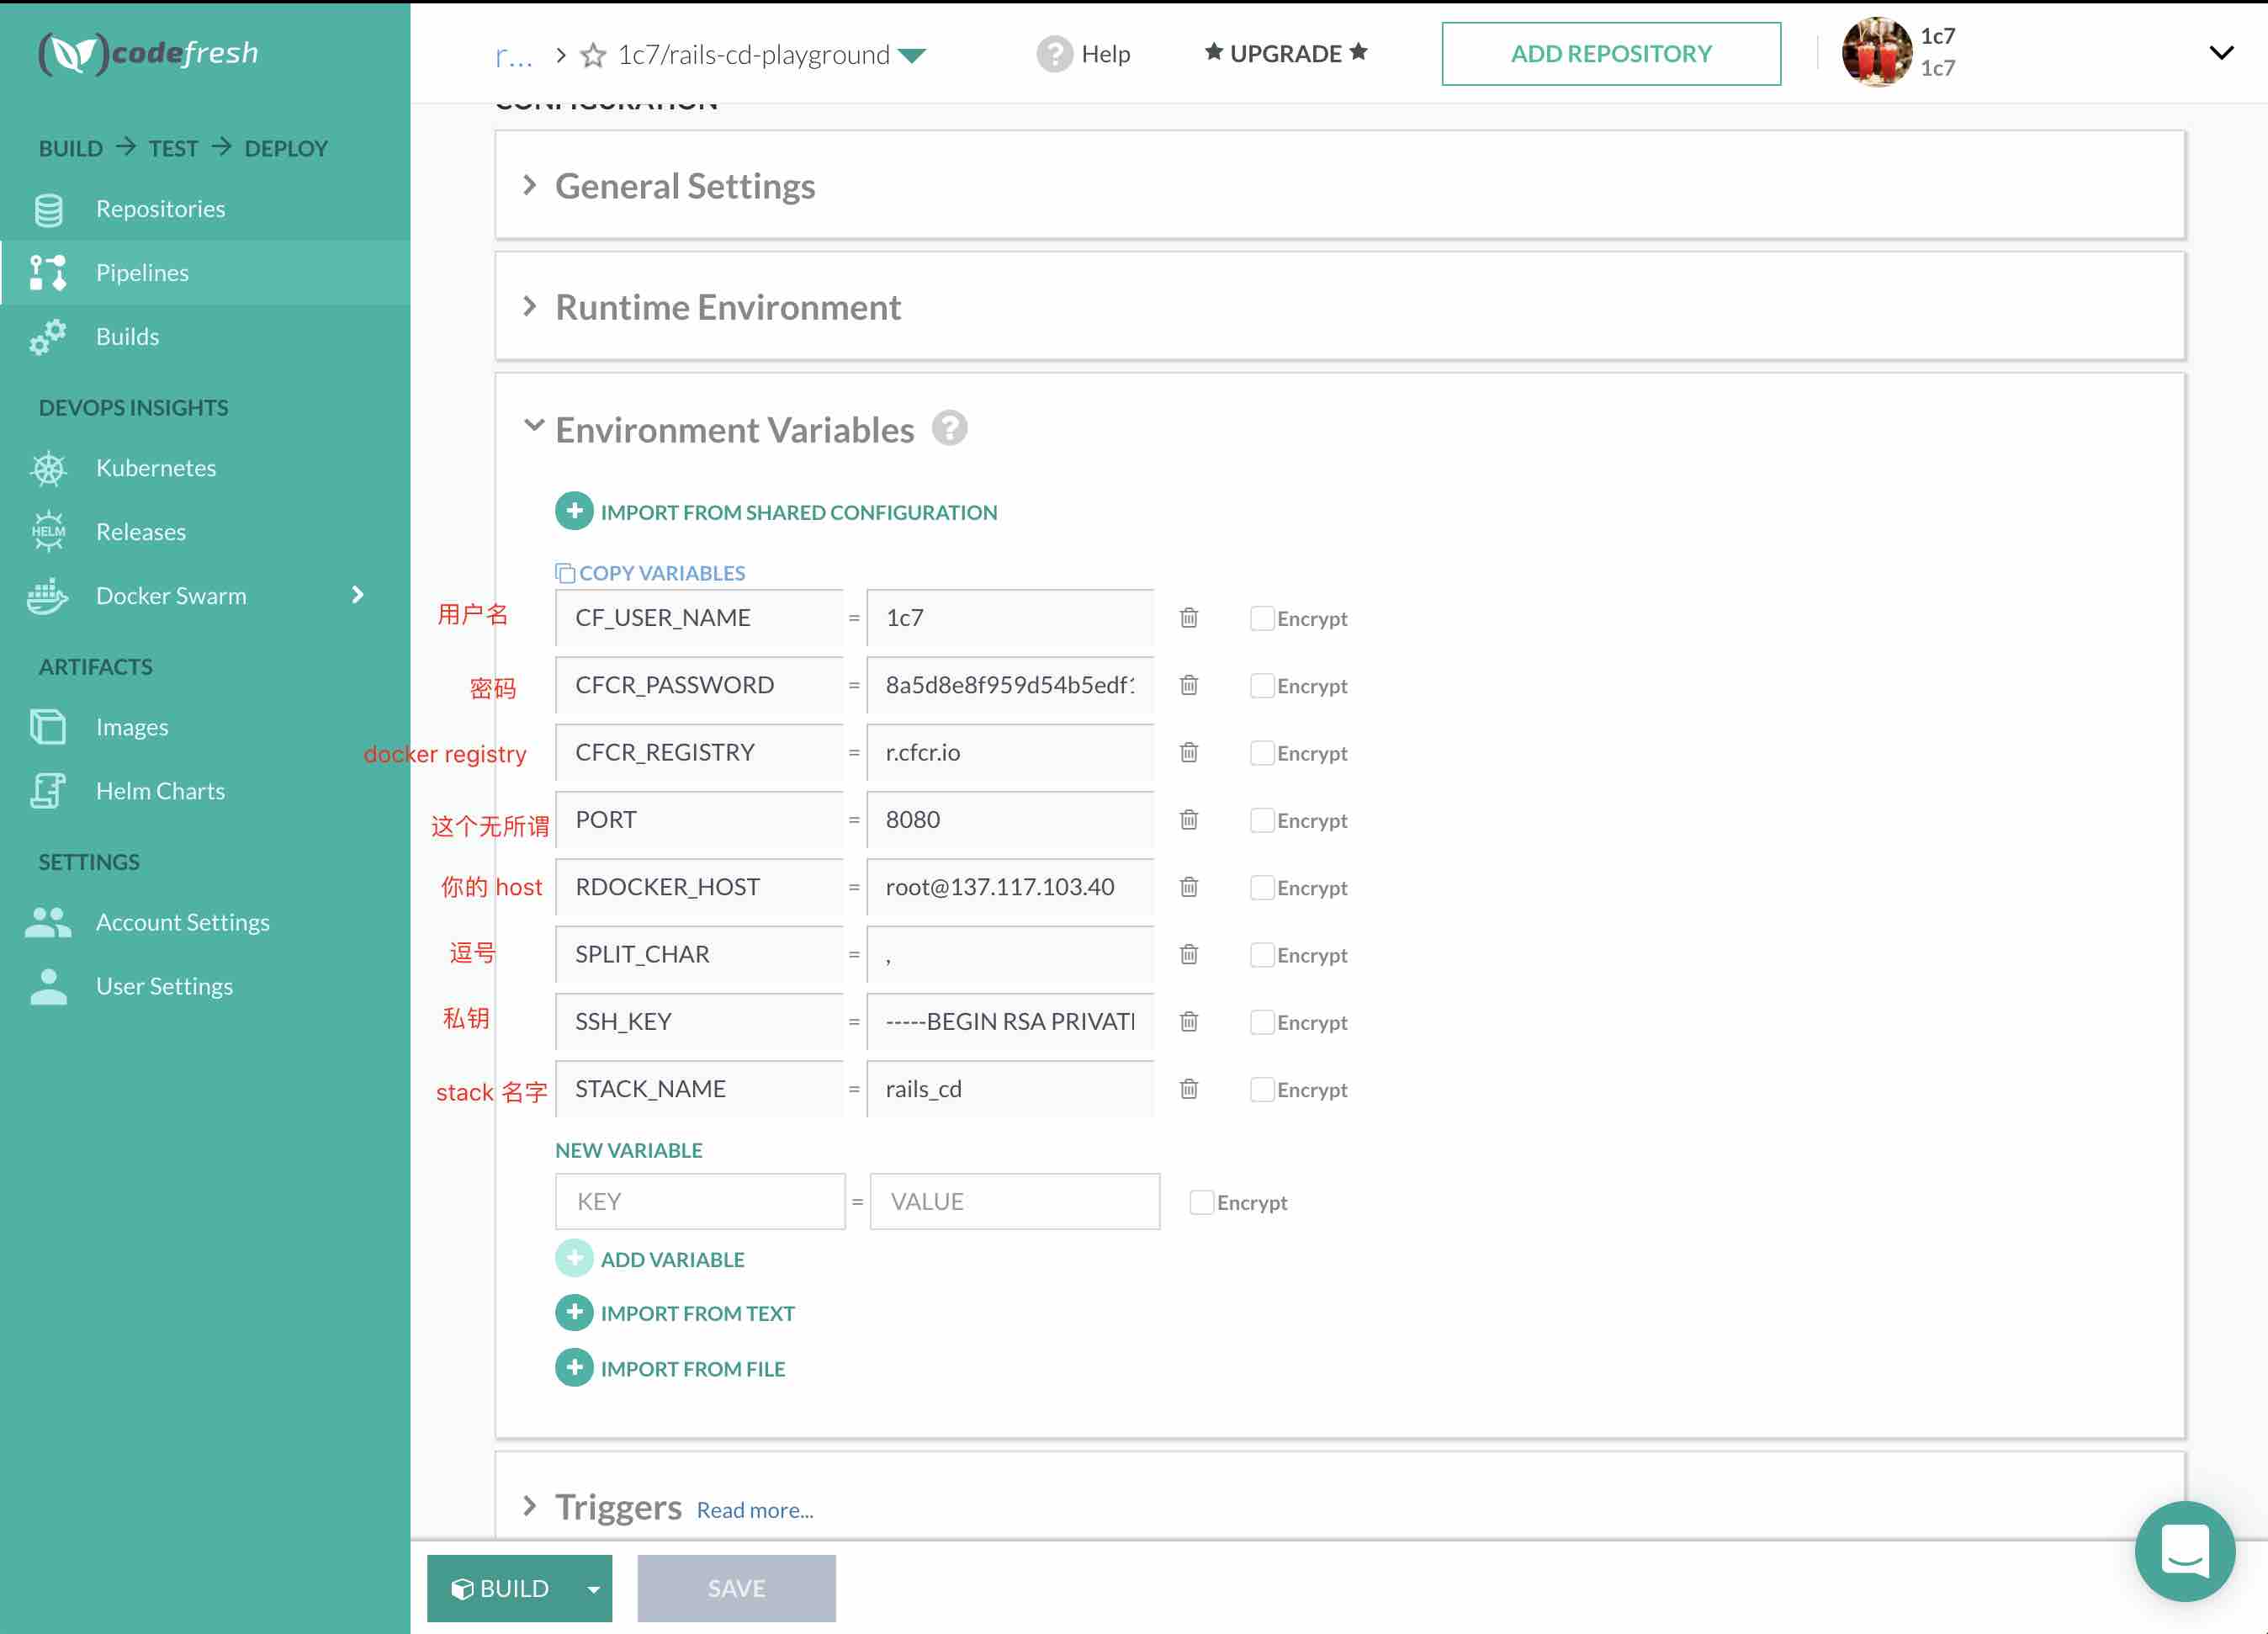Enable Encrypt for CFCR_PASSWORD
This screenshot has height=1634, width=2268.
pos(1262,685)
